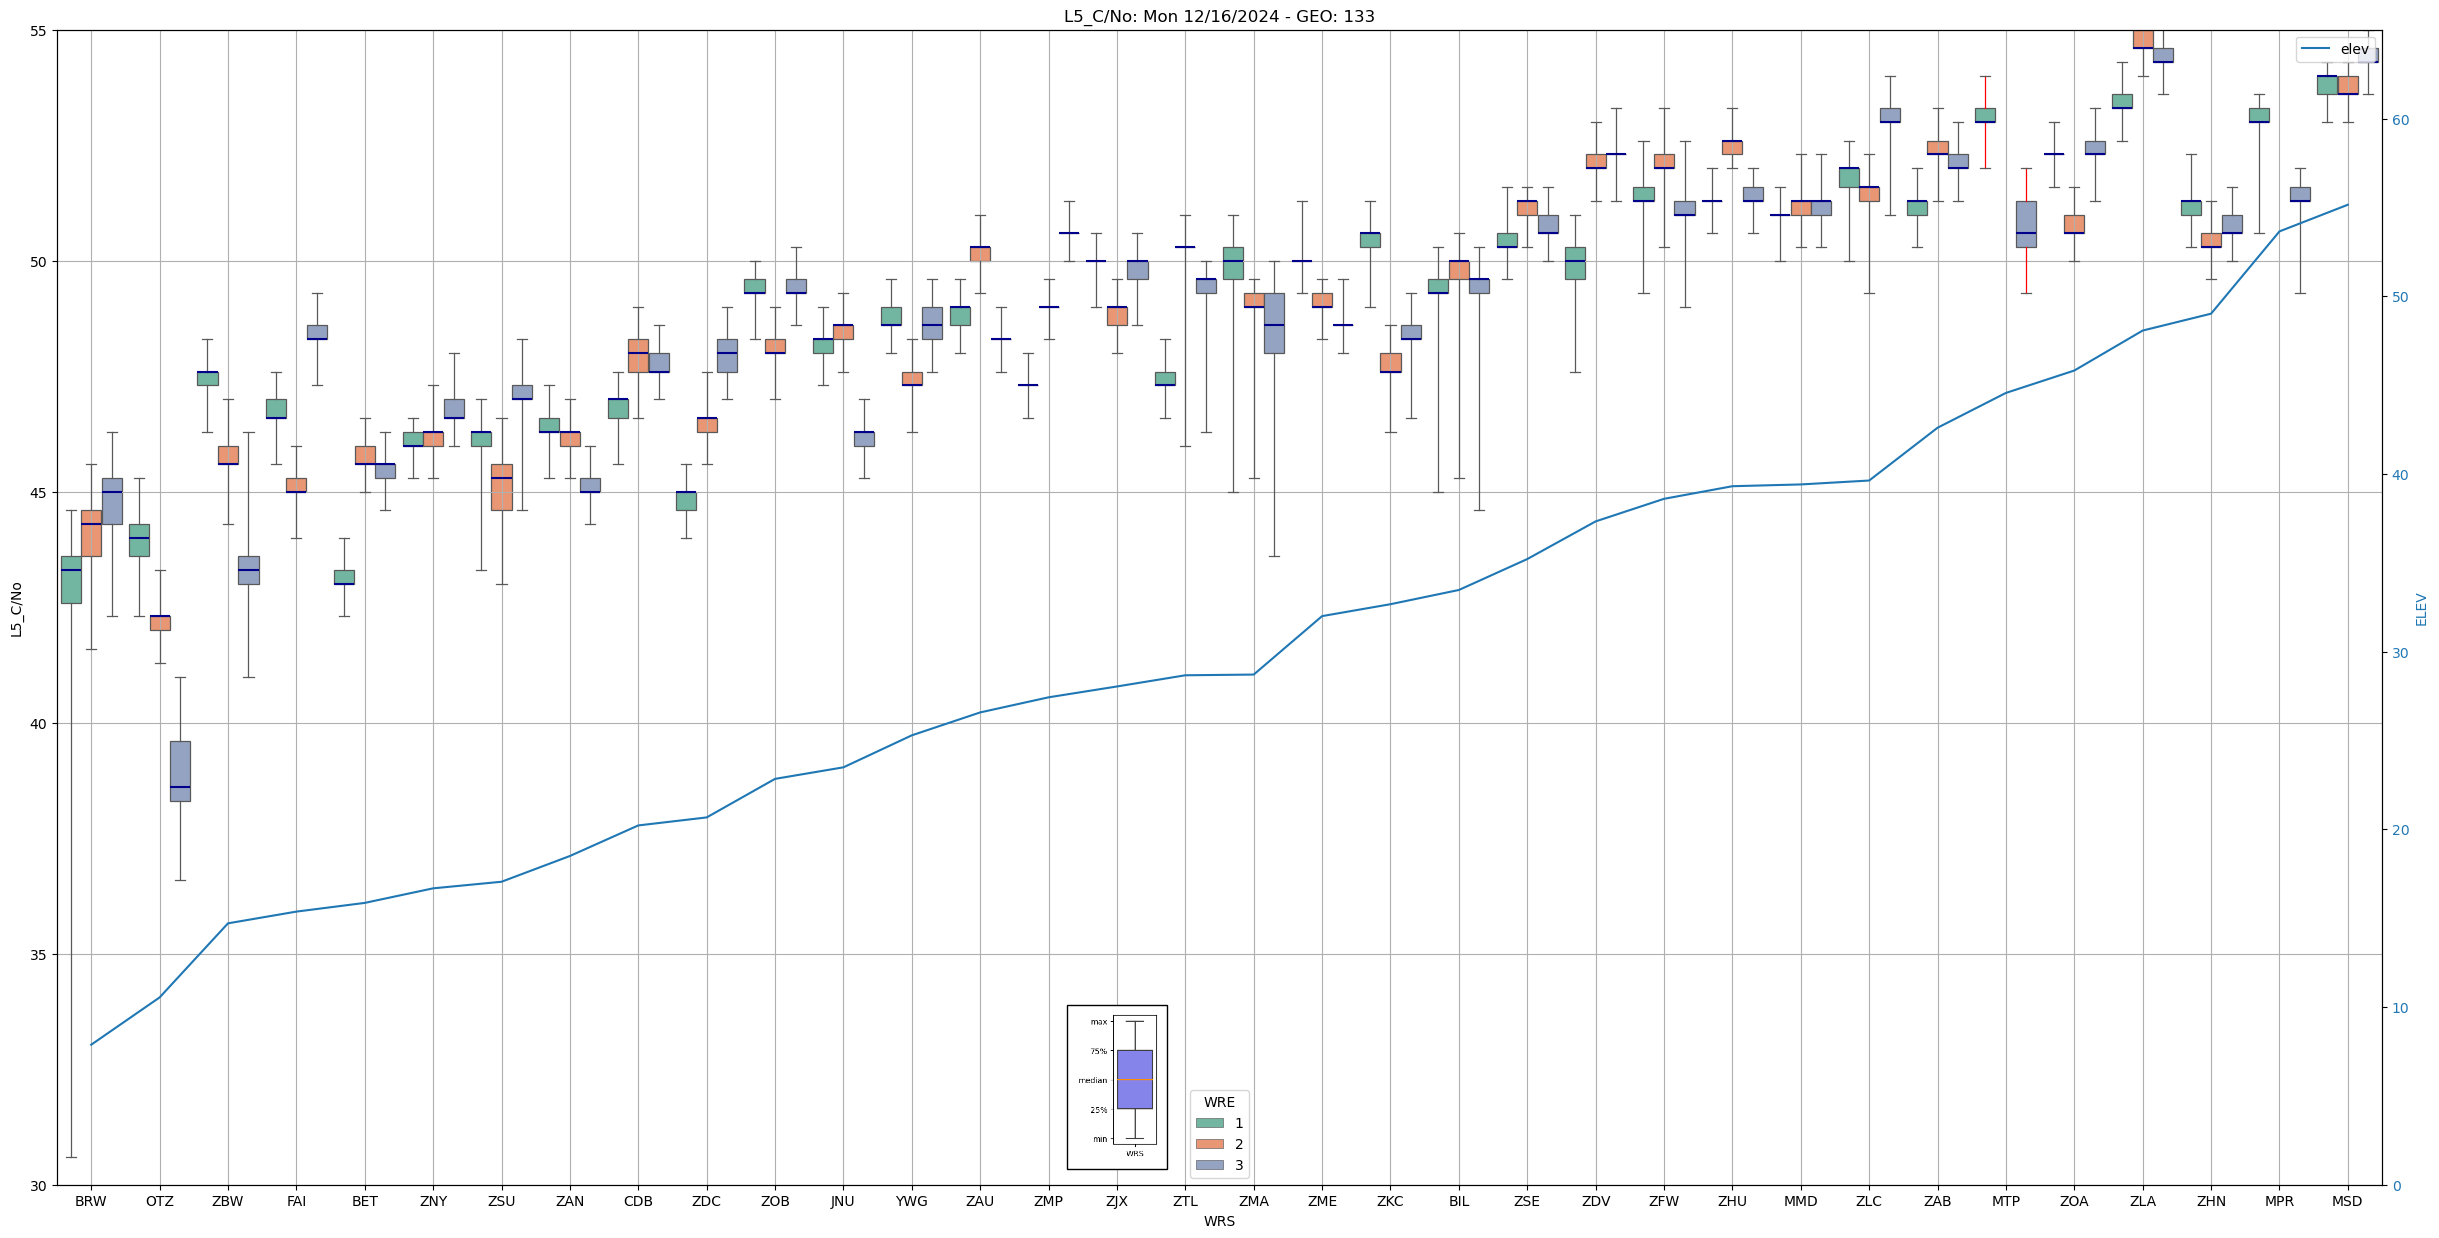Click the MTP blue box with red whisker

2026,224
